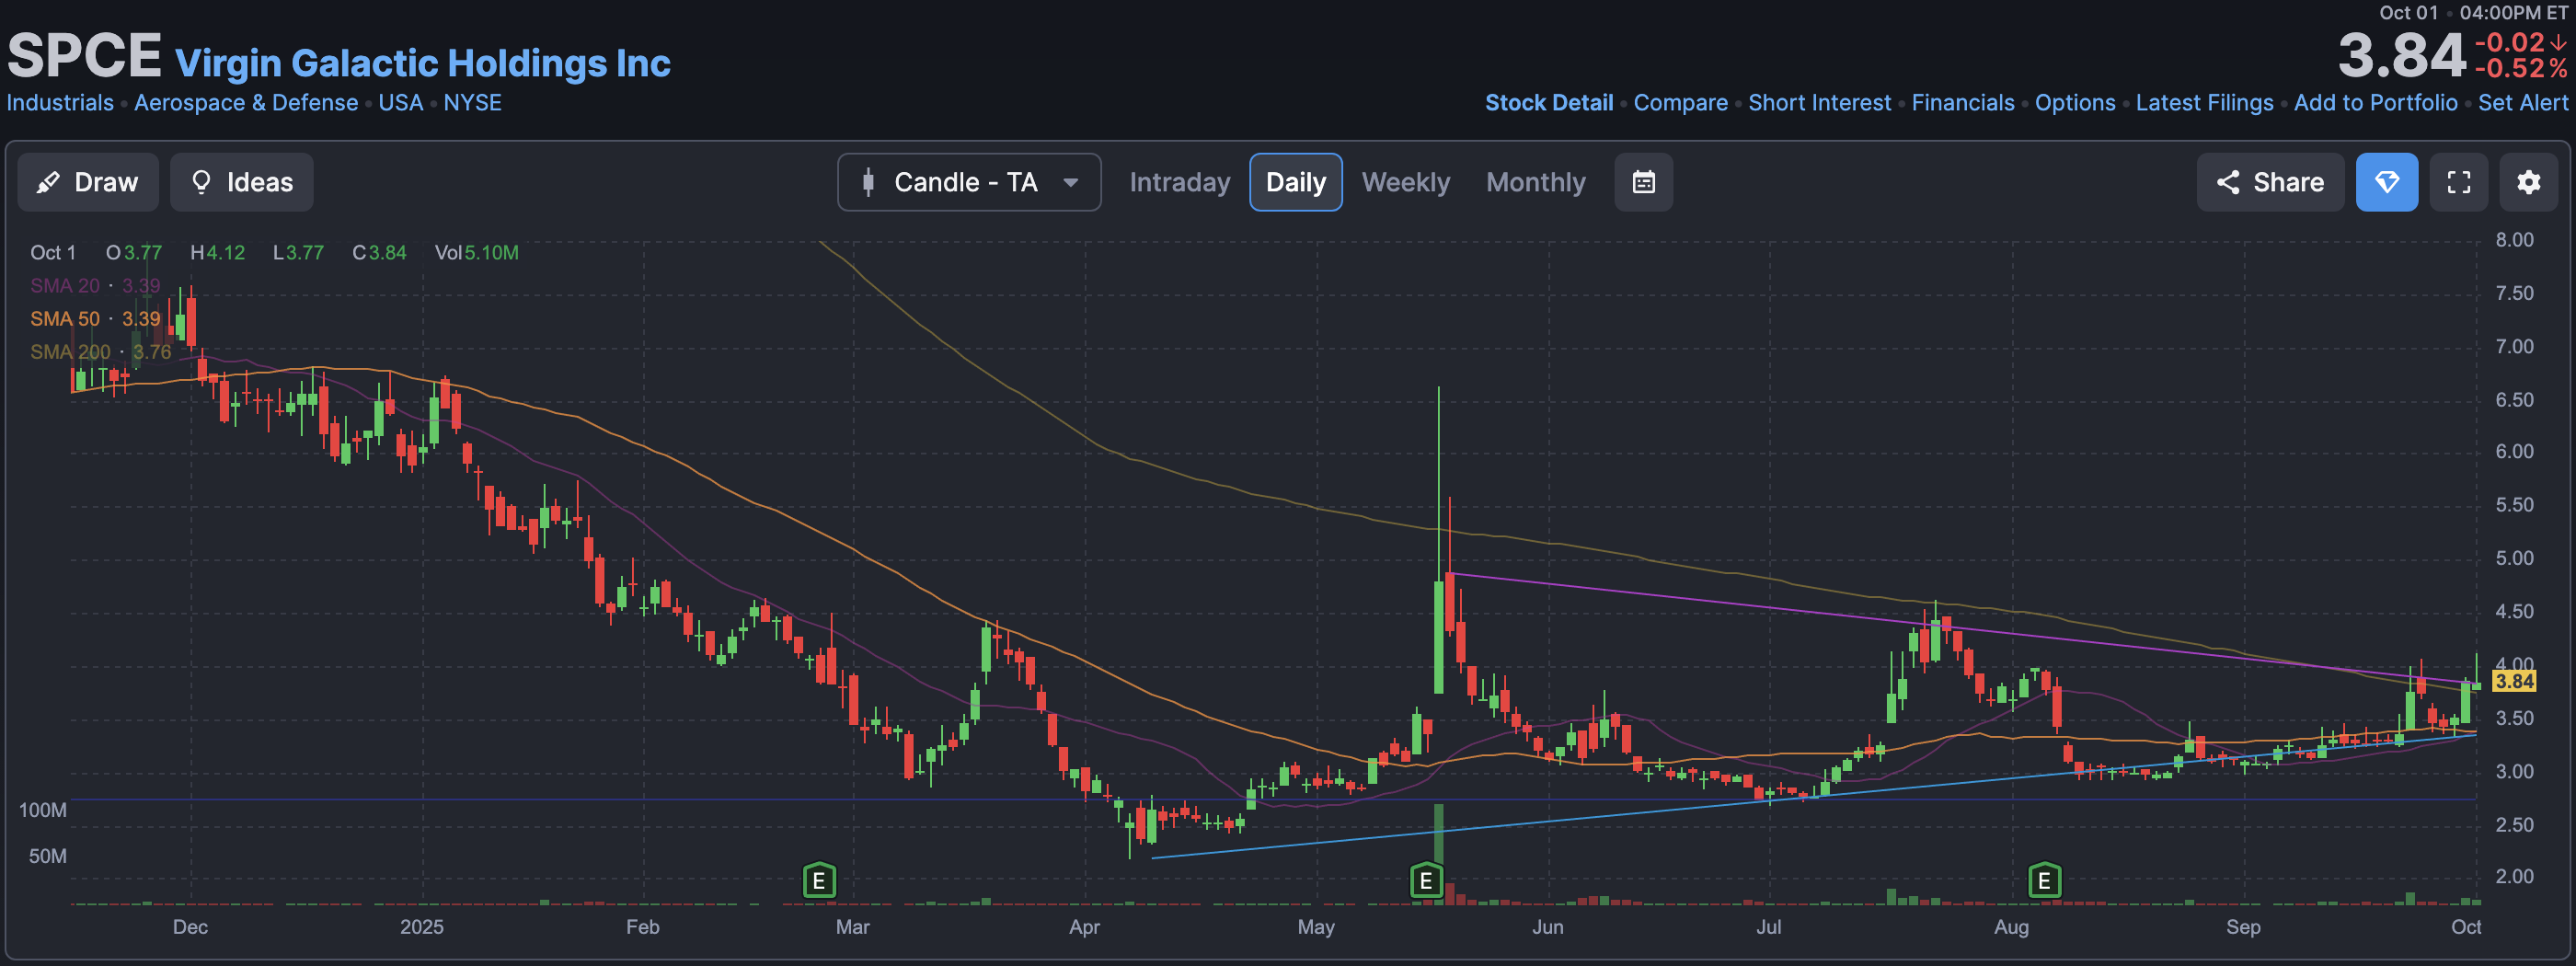
Task: Switch to the Weekly timeframe
Action: point(1405,182)
